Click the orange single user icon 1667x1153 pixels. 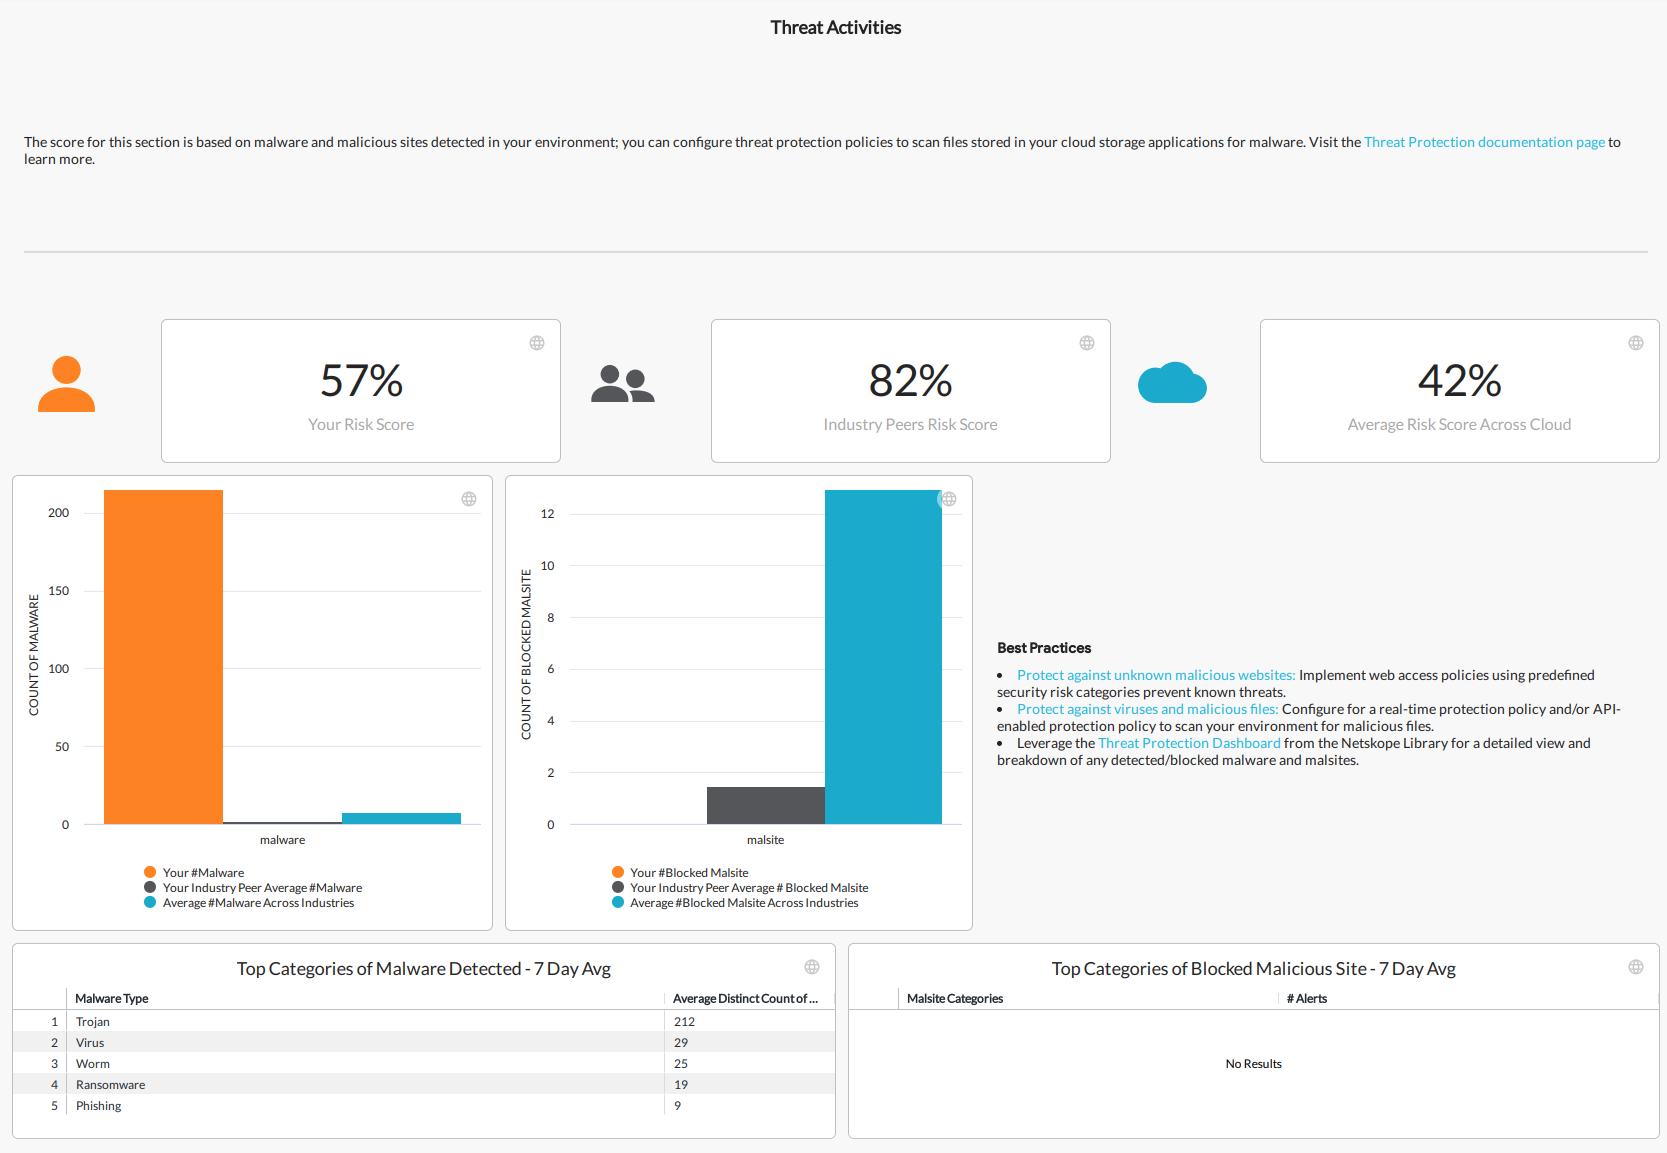coord(66,384)
